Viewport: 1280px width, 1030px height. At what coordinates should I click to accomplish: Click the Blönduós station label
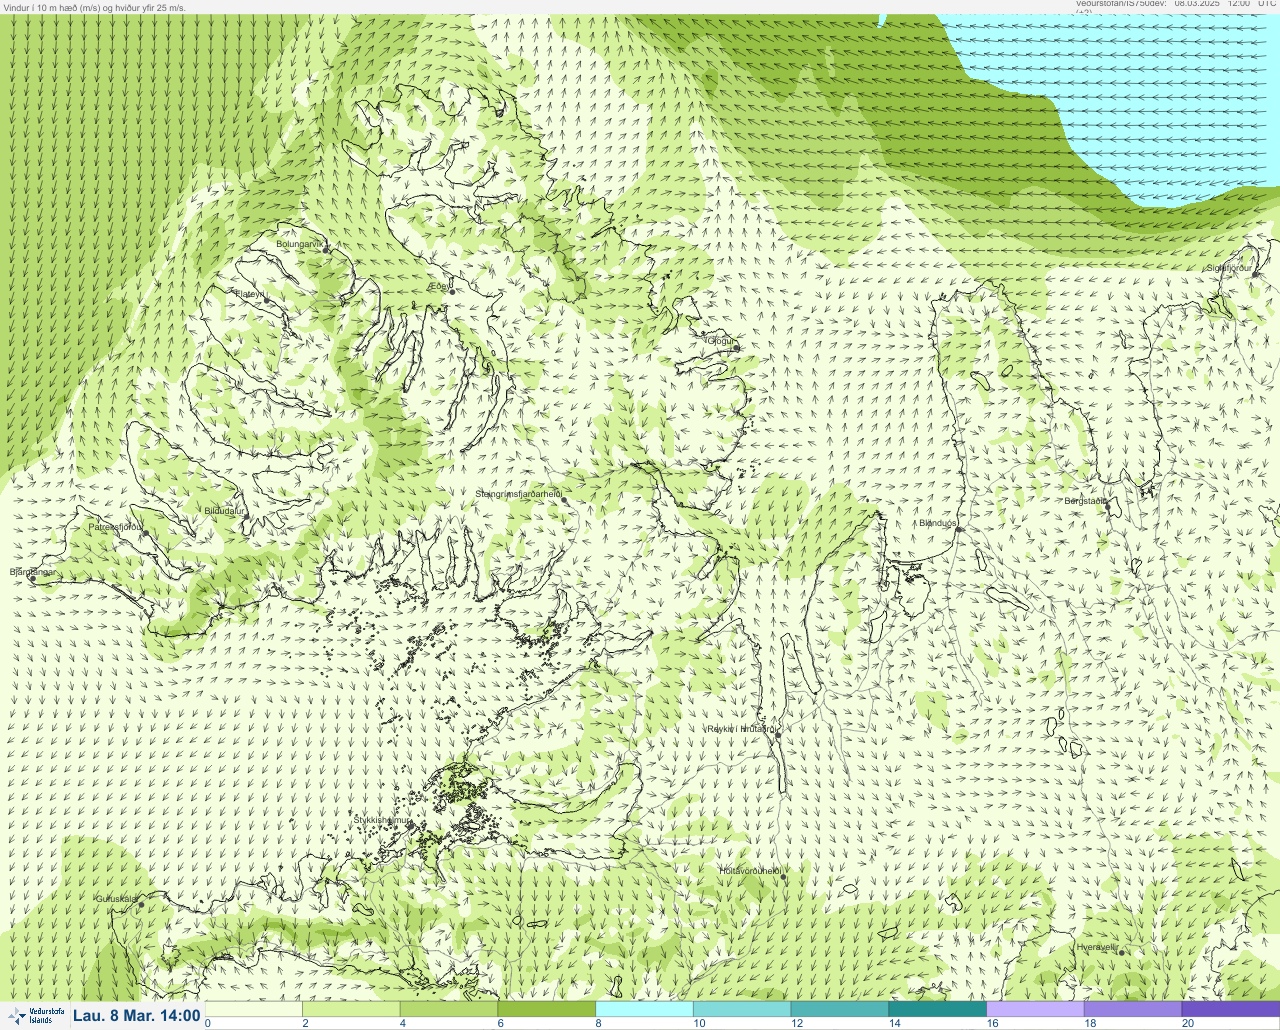click(937, 523)
